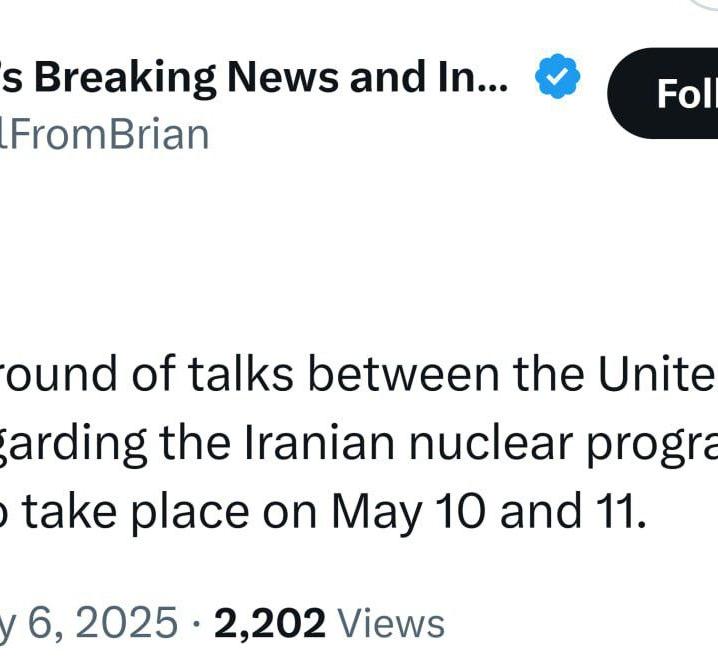Screen dimensions: 718x661
Task: Follow this Breaking News account
Action: pos(663,93)
